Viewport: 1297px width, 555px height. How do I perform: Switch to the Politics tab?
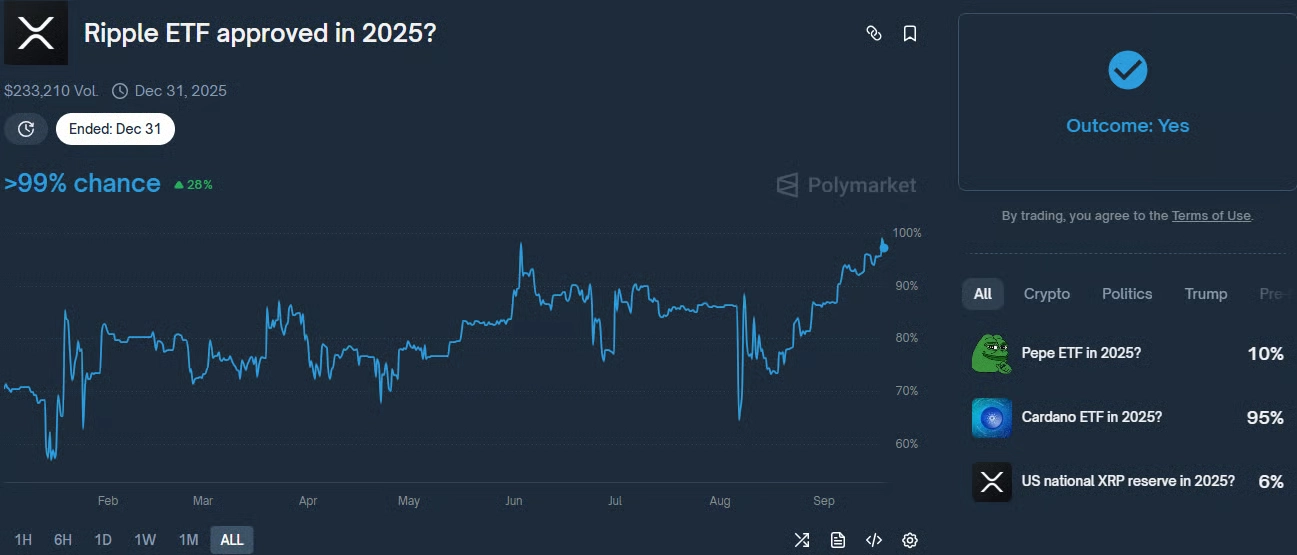(1127, 294)
